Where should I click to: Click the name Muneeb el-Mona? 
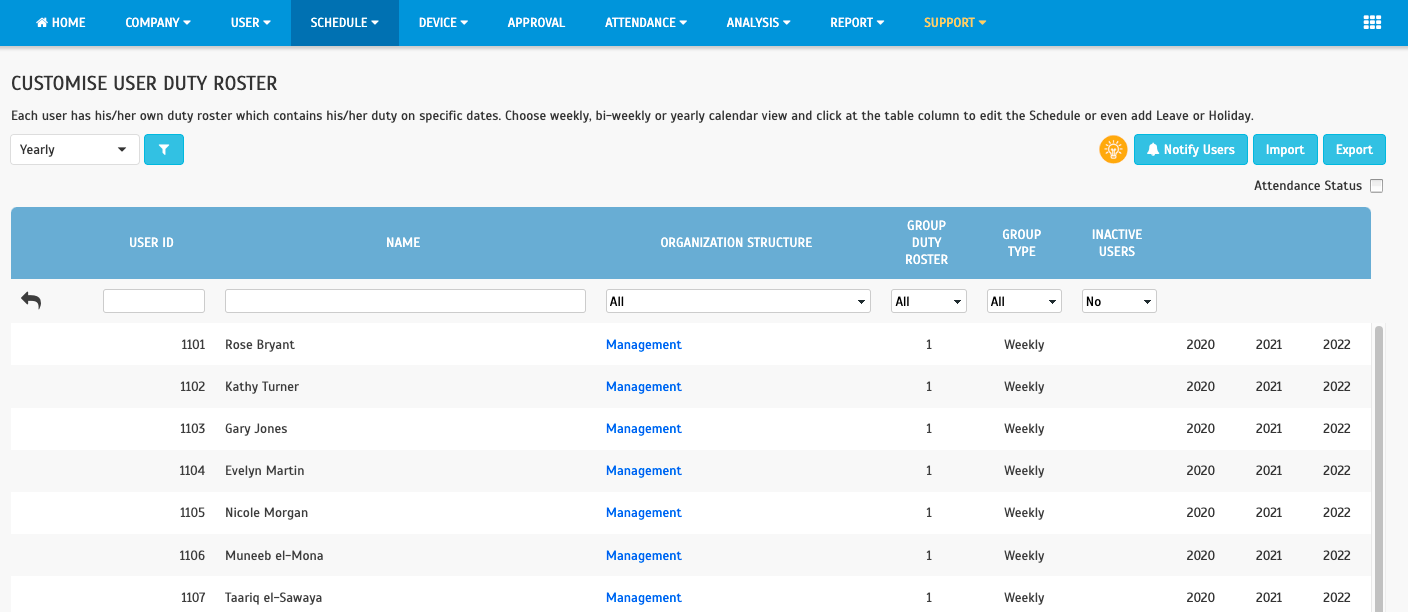coord(274,555)
